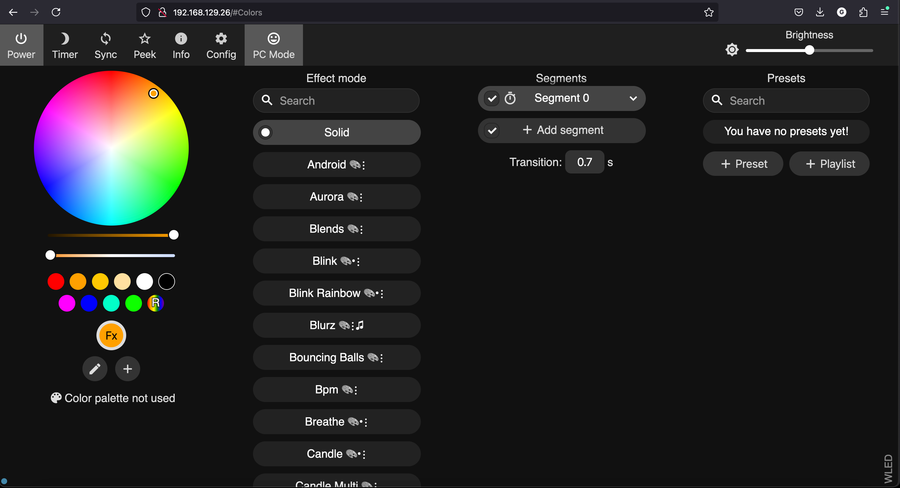The width and height of the screenshot is (900, 488).
Task: Open the Peek live preview
Action: [145, 45]
